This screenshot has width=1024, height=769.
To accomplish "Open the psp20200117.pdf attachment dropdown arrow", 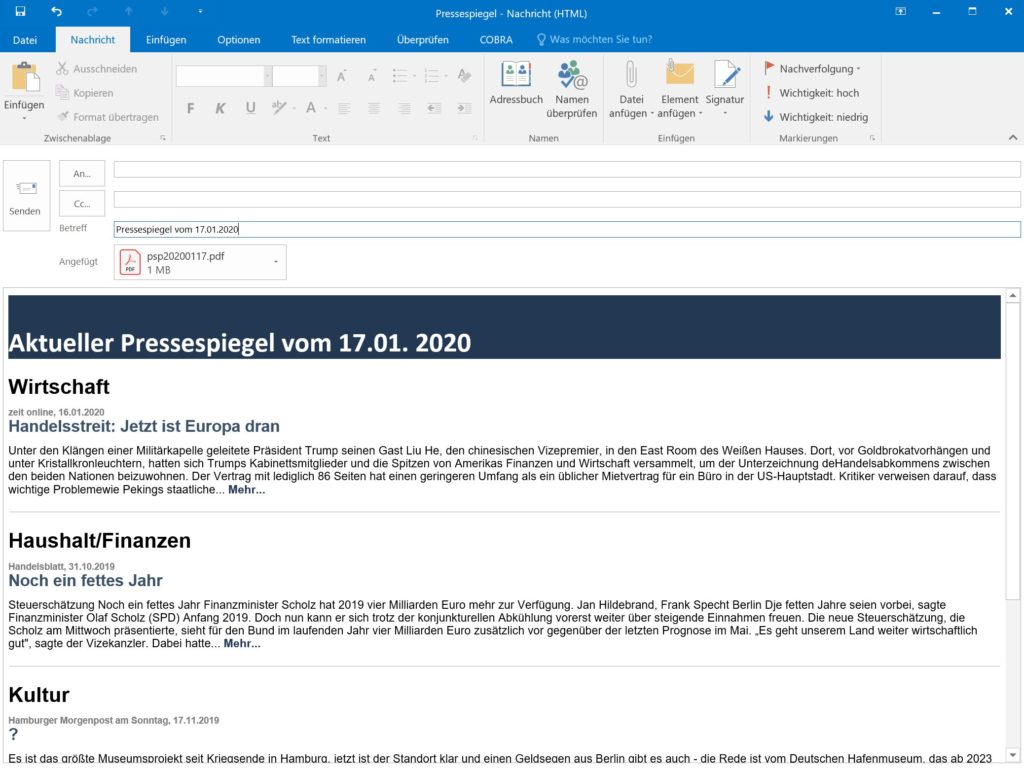I will (x=276, y=262).
